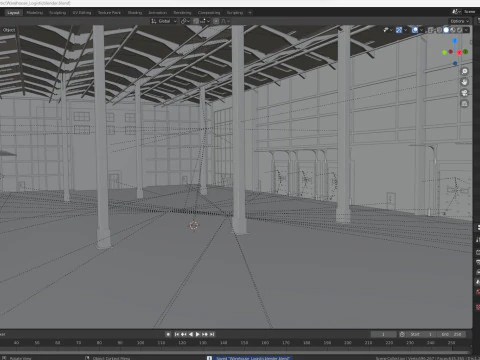Viewport: 480px width, 360px height.
Task: Switch to the Layout workspace tab
Action: tap(13, 13)
